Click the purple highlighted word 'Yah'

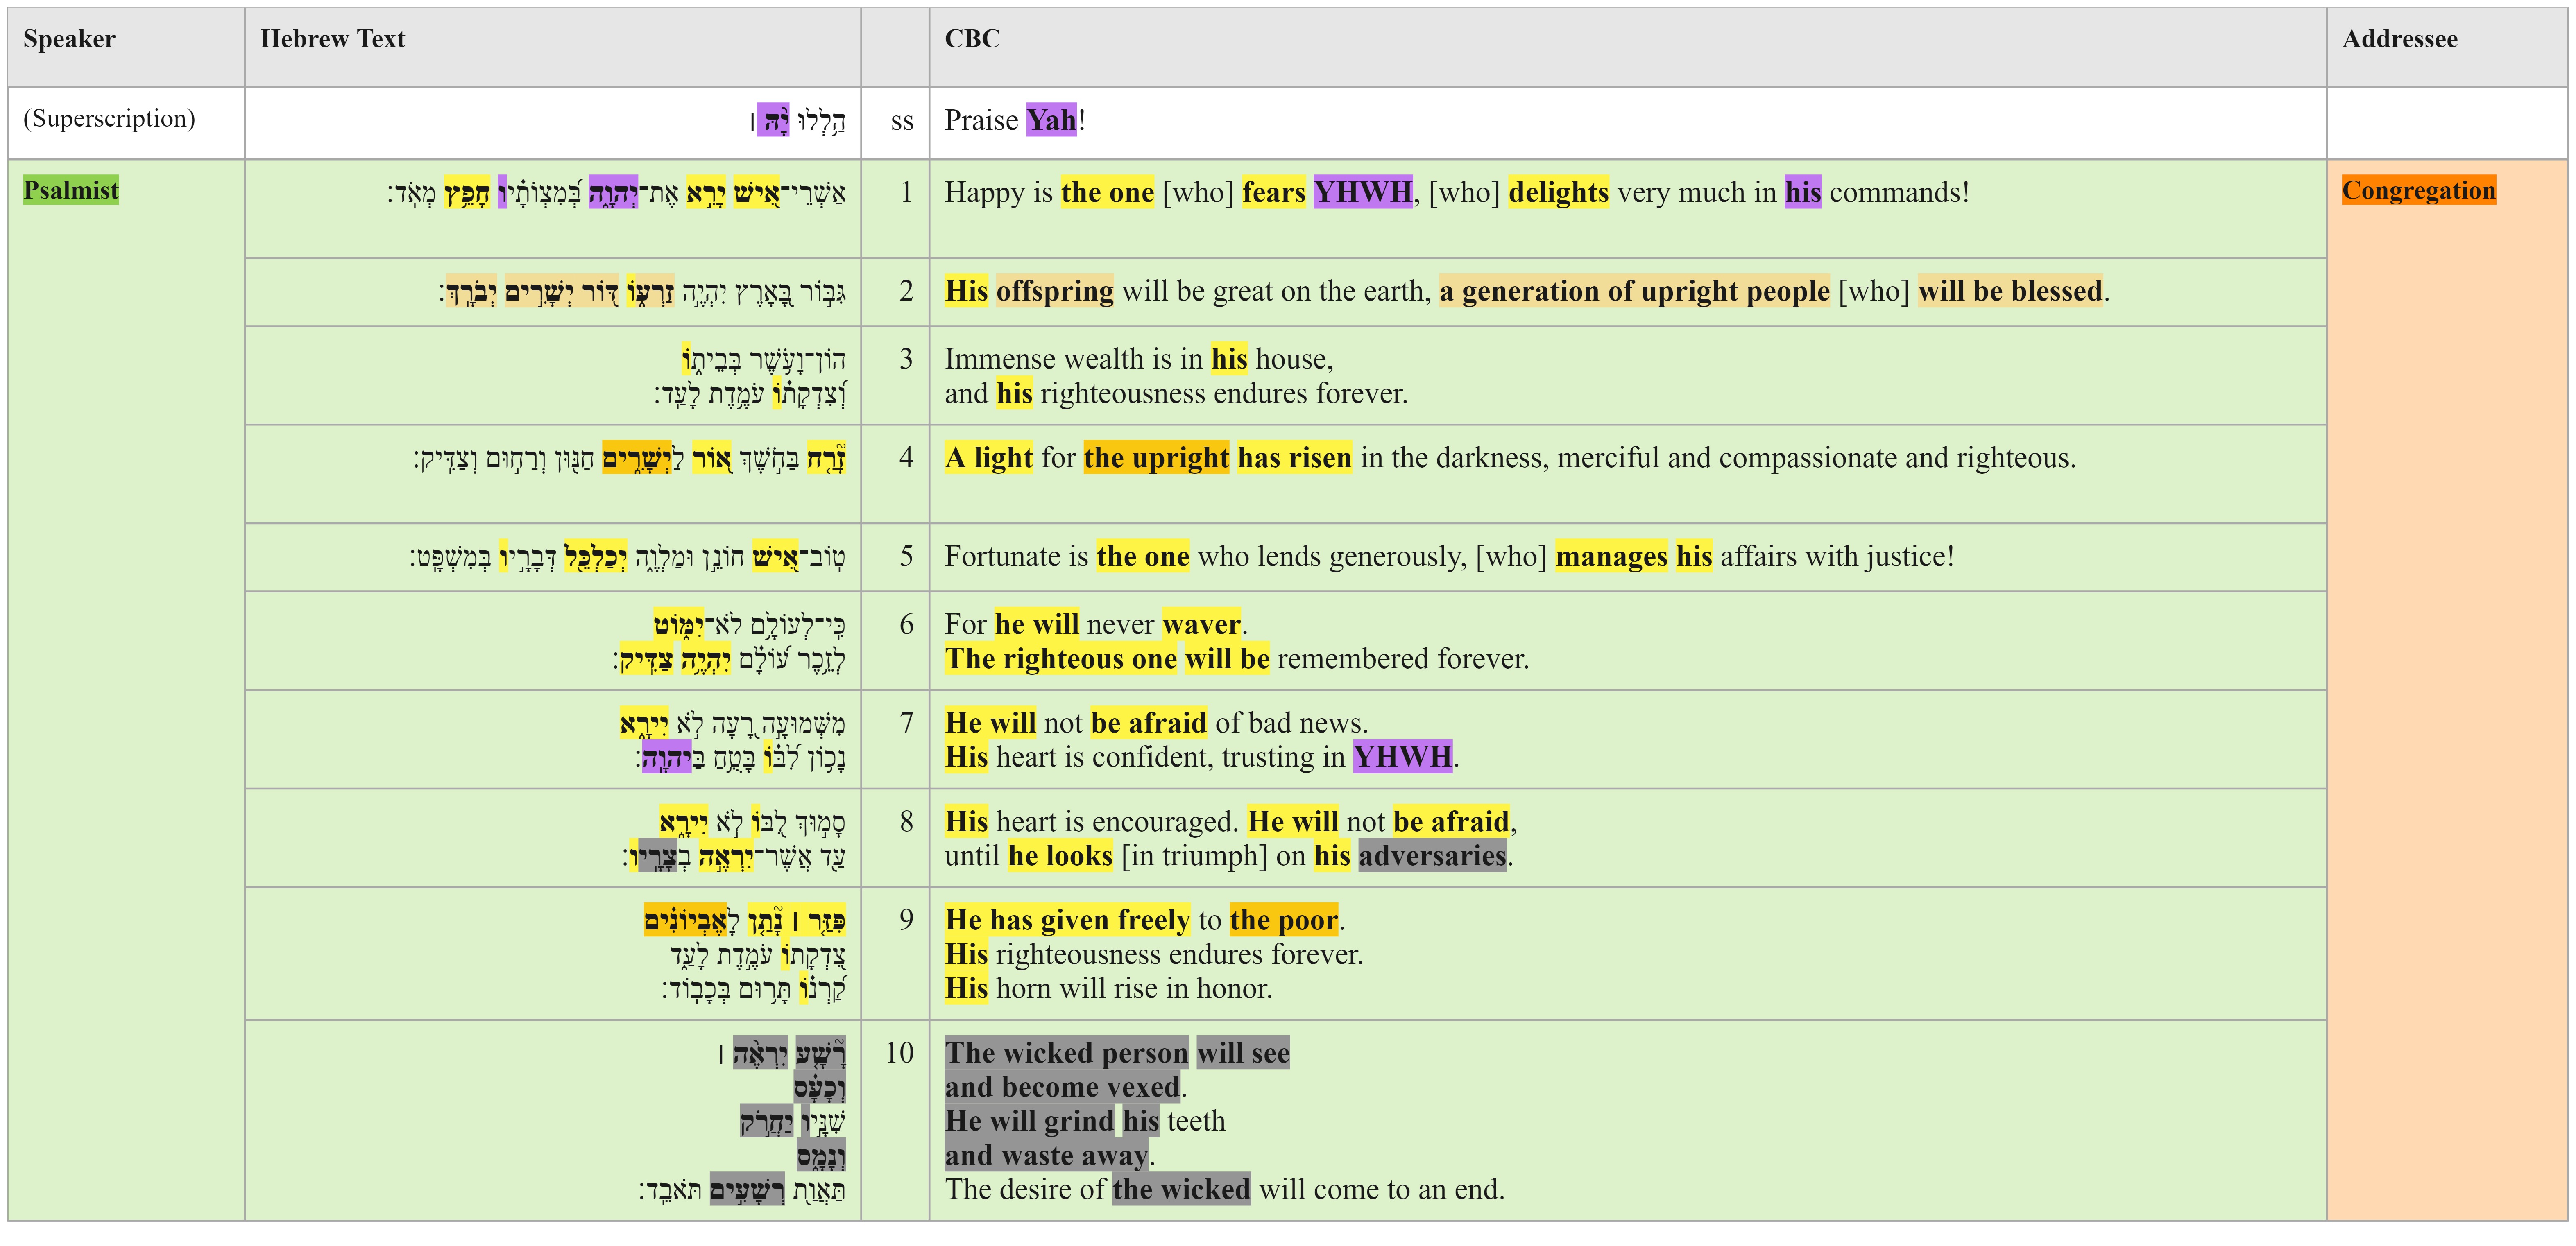click(x=1051, y=120)
